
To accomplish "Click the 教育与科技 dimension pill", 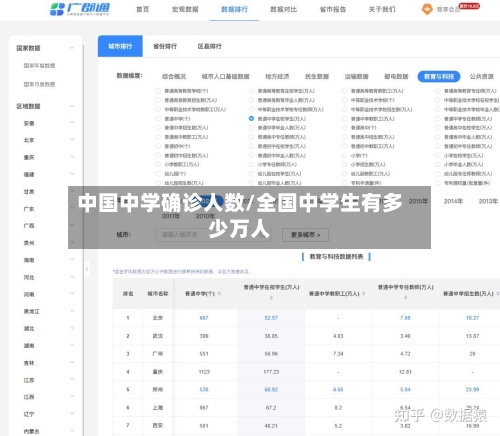I will [439, 76].
